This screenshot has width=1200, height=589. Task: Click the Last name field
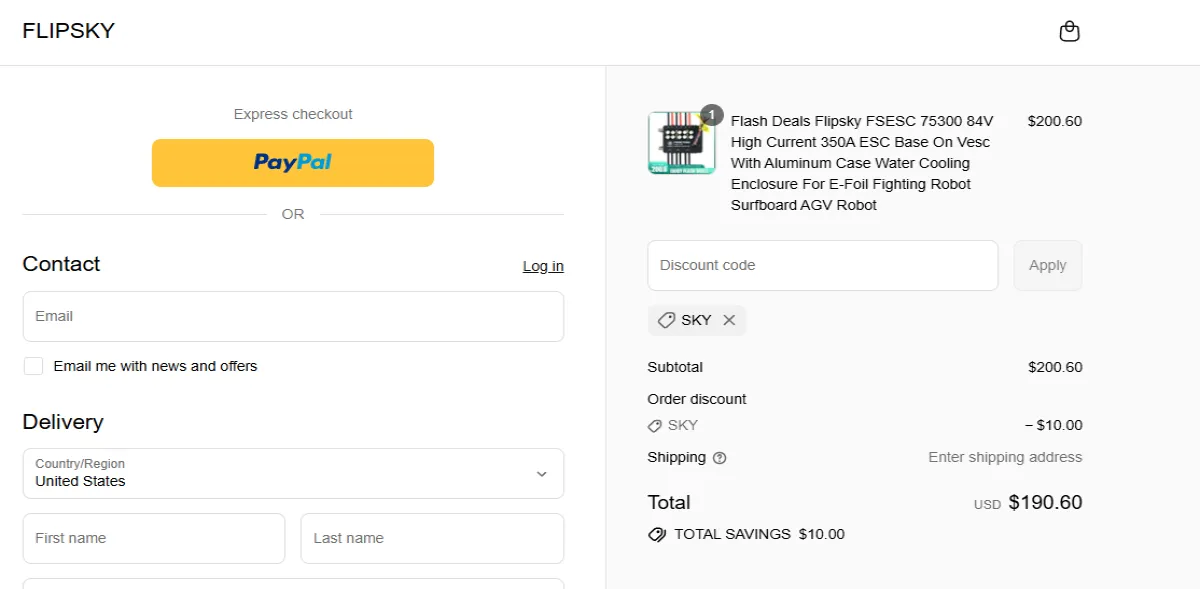point(432,538)
